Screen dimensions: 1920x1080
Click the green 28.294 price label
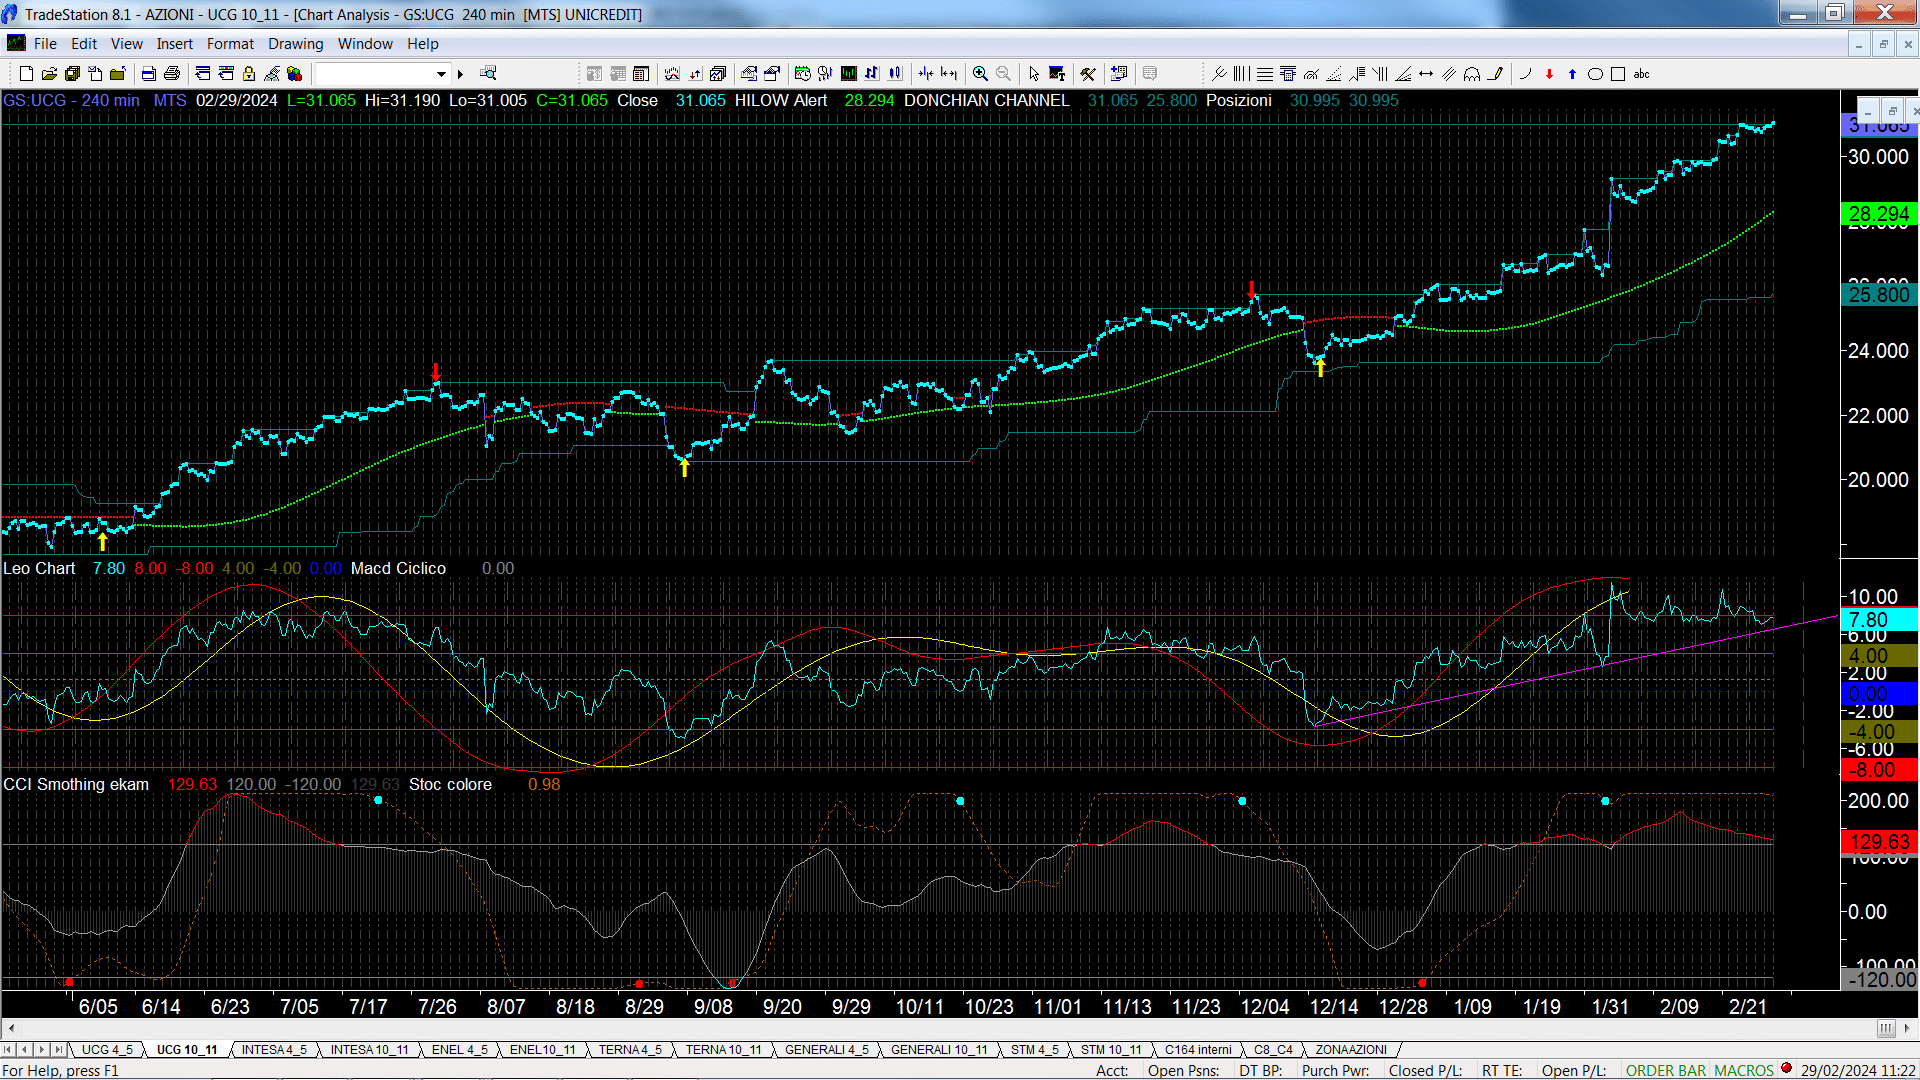(x=1878, y=214)
